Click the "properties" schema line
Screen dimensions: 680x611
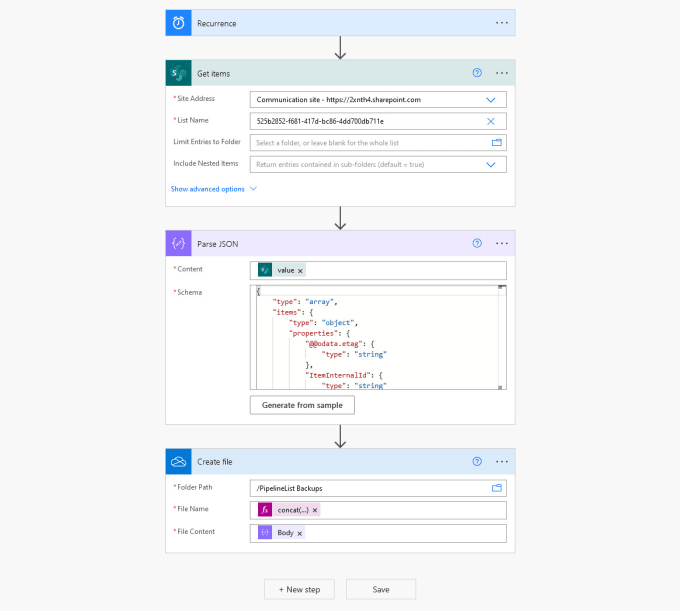(320, 333)
